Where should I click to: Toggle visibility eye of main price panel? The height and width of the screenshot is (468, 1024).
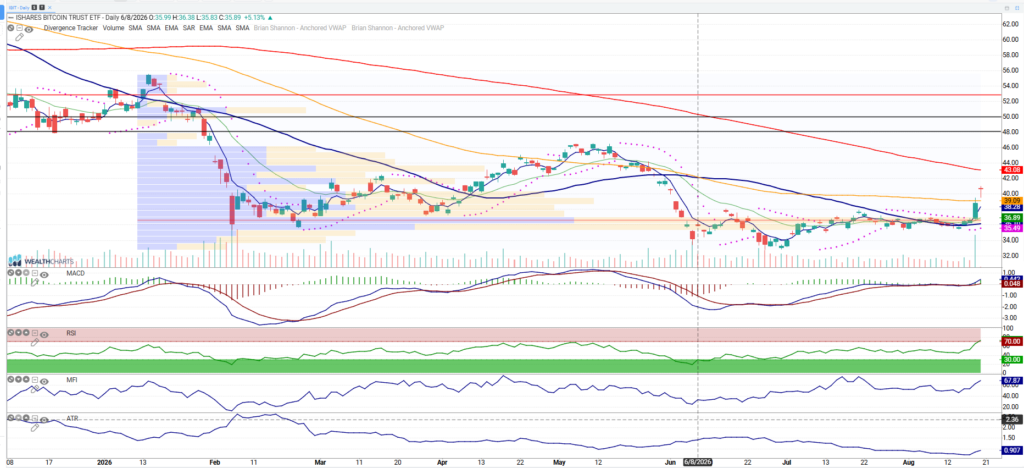29,29
